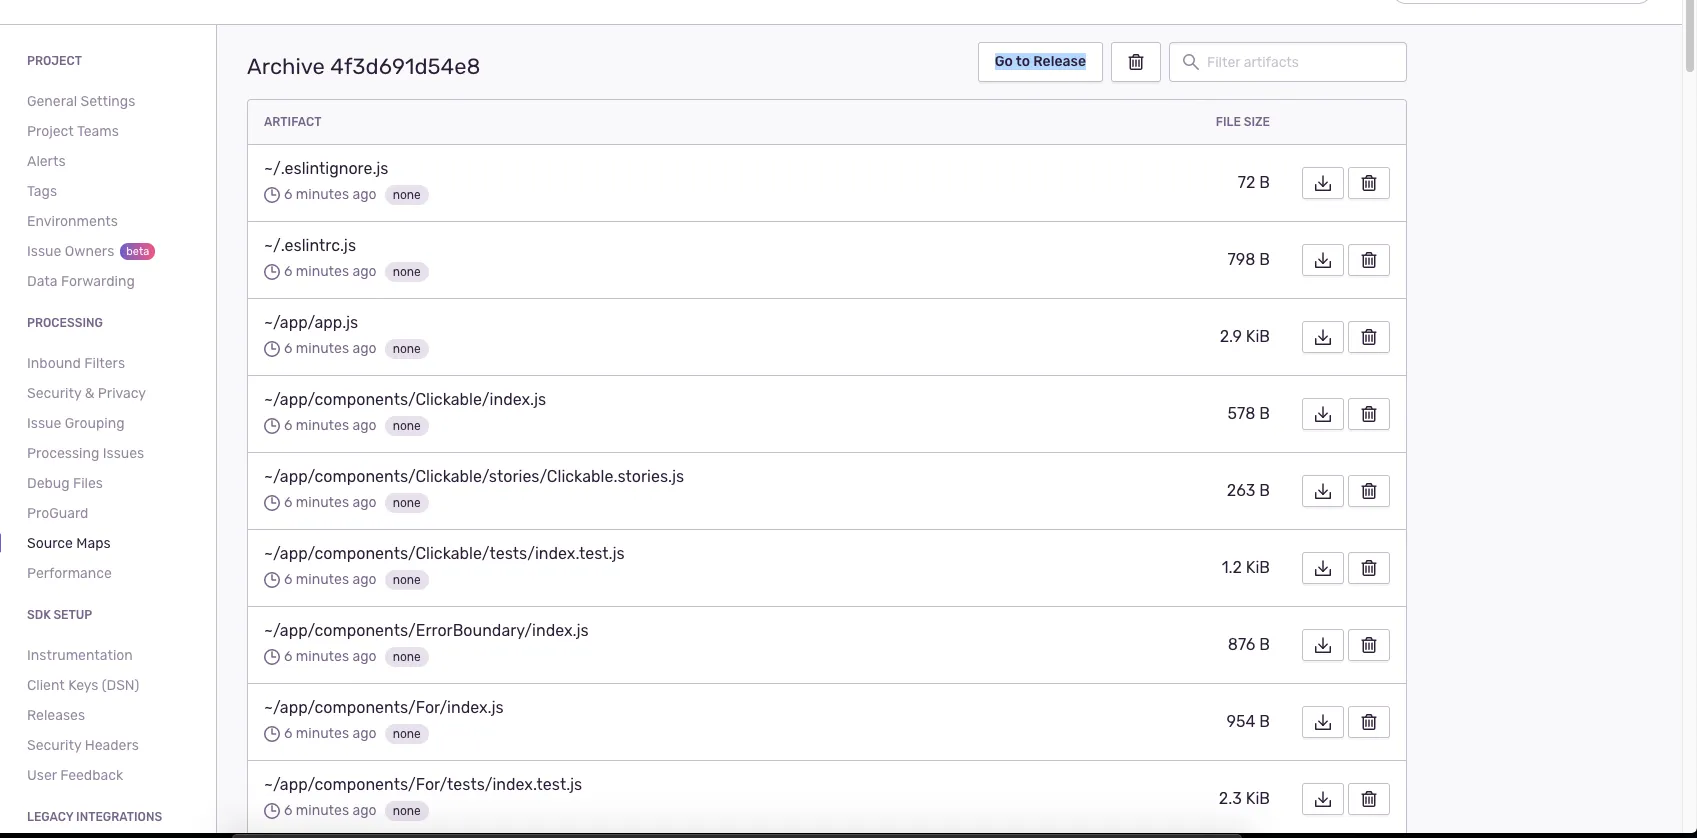Delete the Clickable.stories.js artifact

(x=1369, y=491)
